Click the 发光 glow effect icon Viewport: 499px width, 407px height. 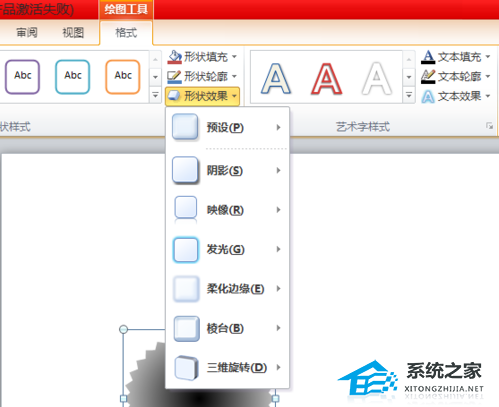click(x=186, y=250)
